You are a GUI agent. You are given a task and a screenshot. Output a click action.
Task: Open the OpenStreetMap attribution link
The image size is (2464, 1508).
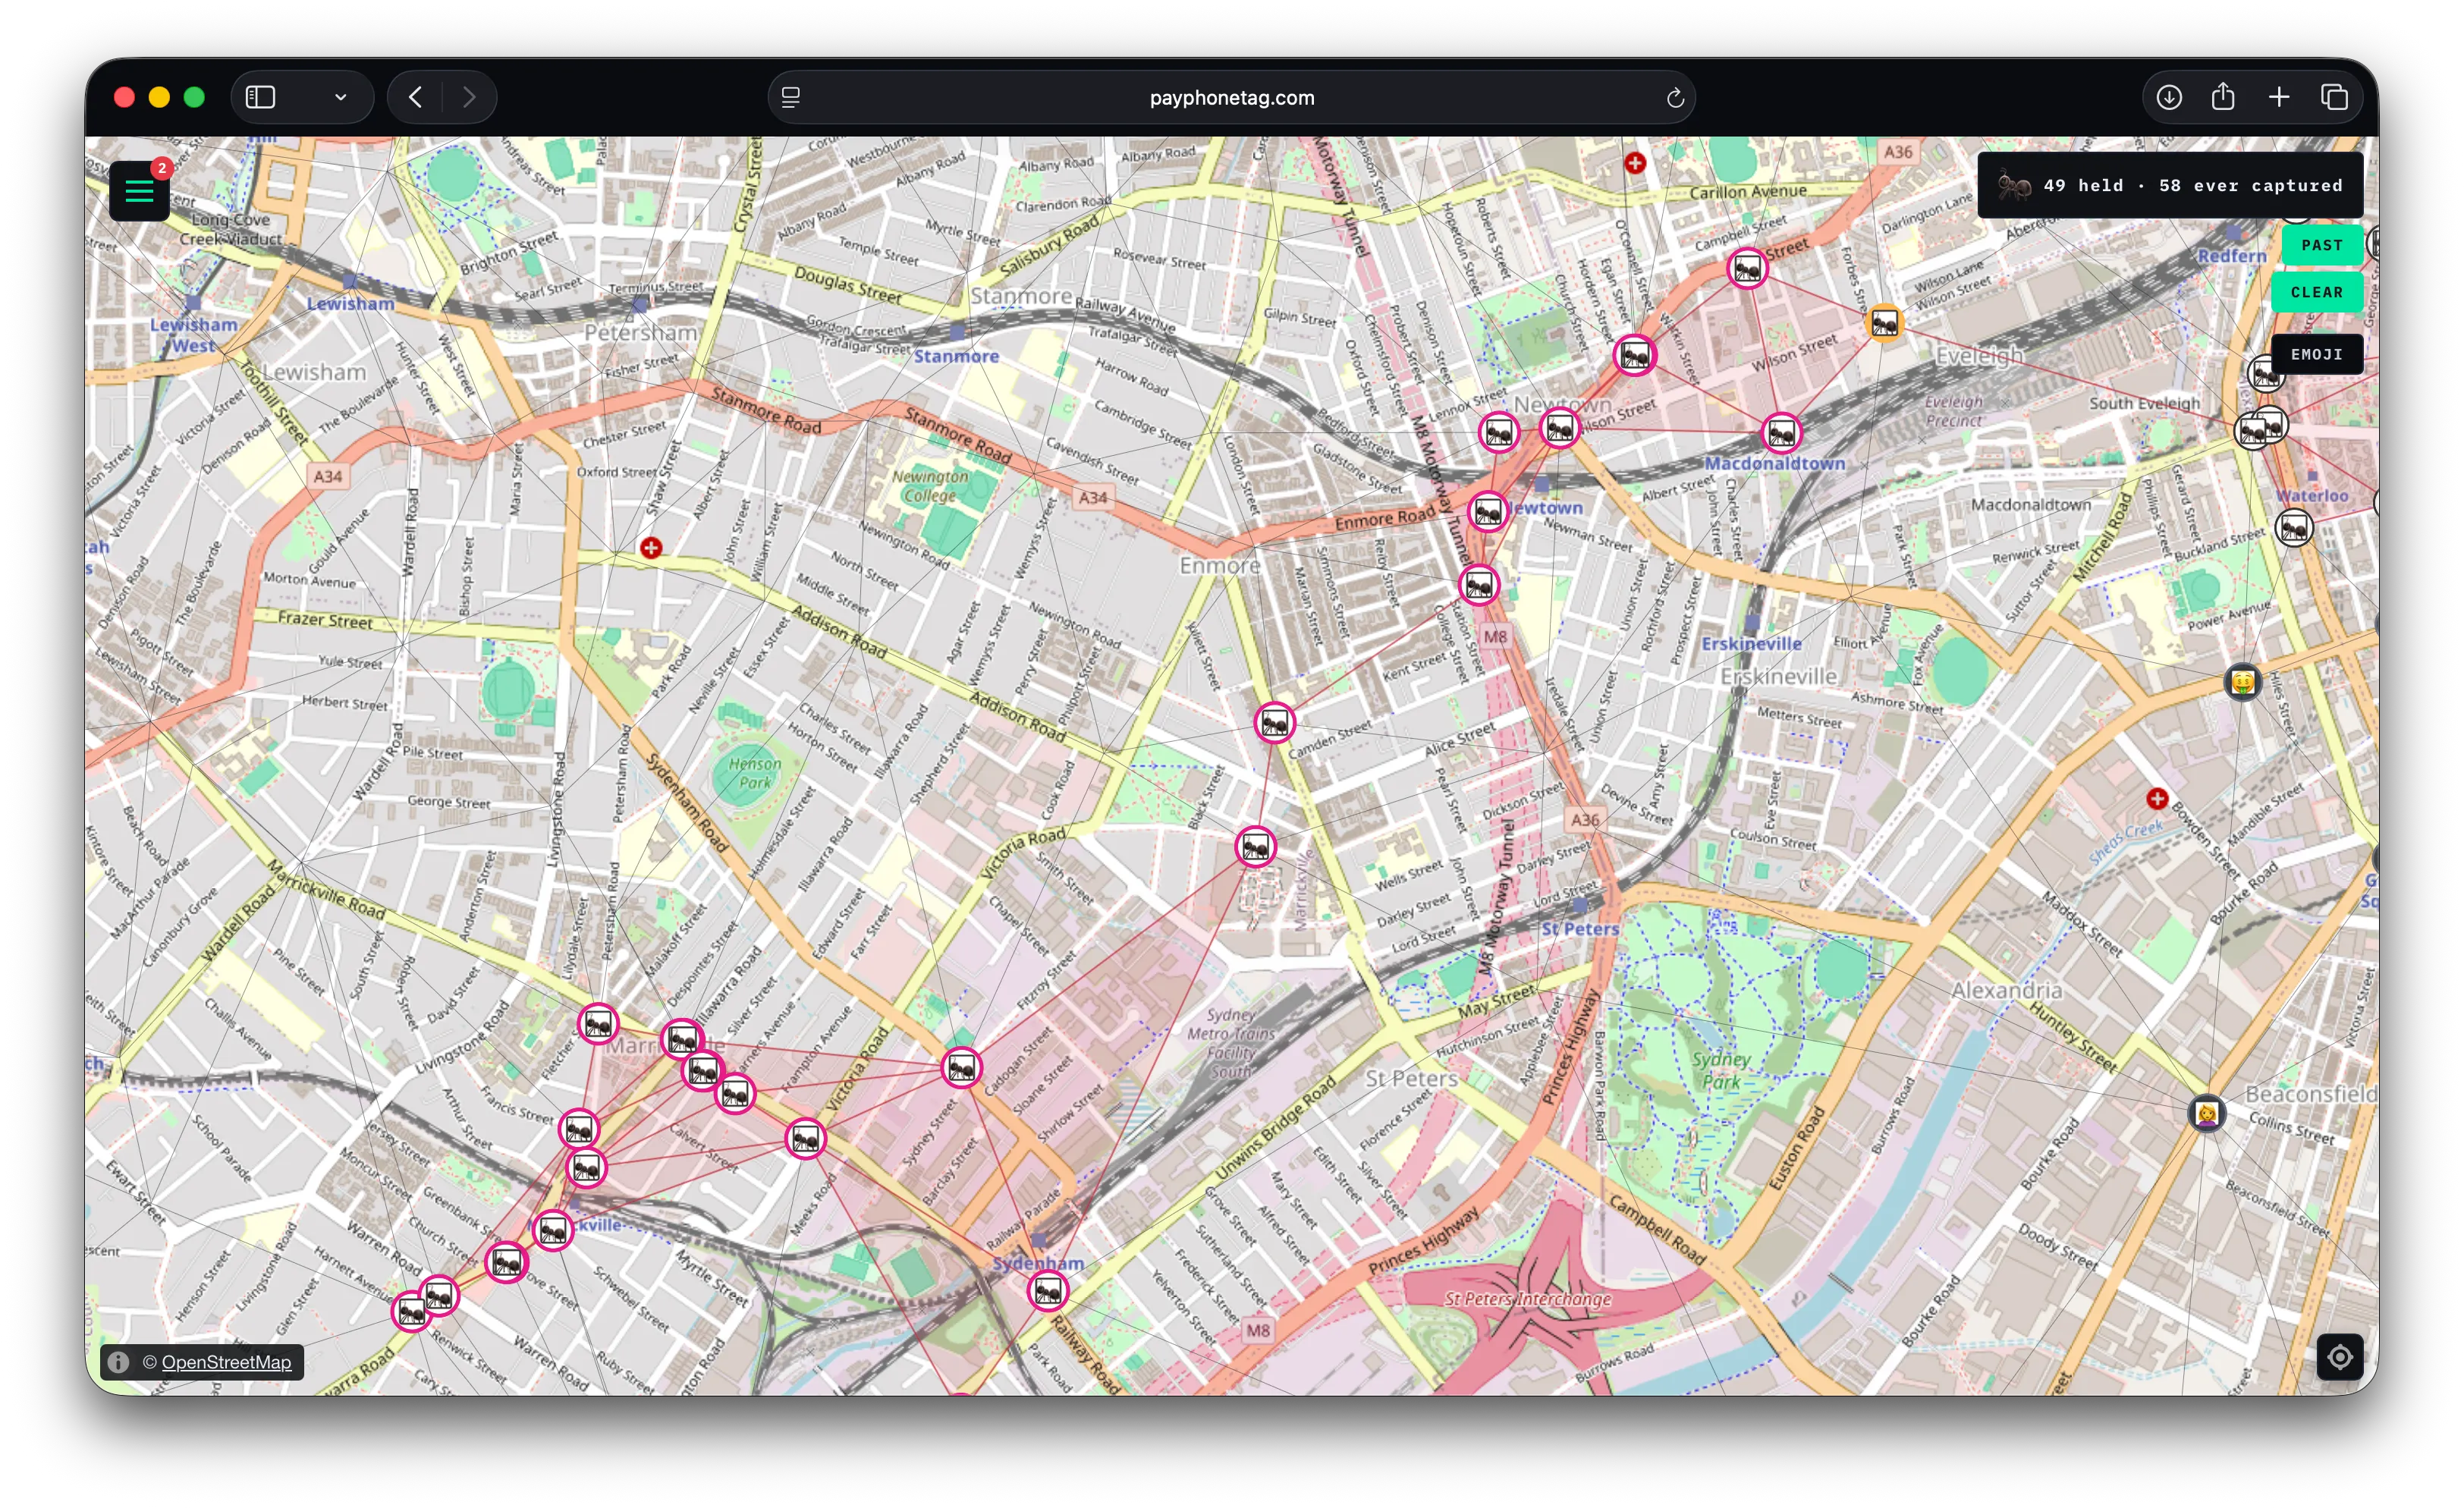[x=226, y=1362]
